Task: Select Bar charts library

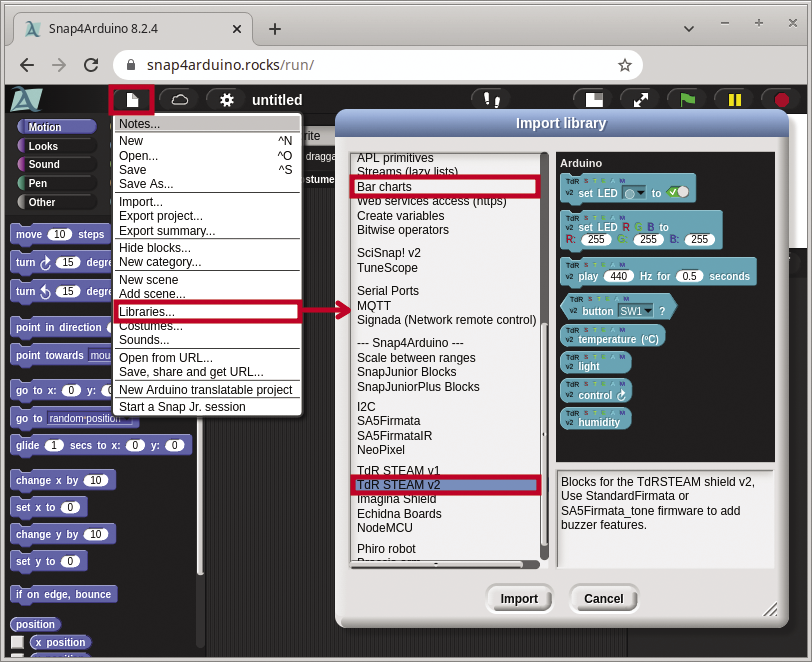Action: coord(445,186)
